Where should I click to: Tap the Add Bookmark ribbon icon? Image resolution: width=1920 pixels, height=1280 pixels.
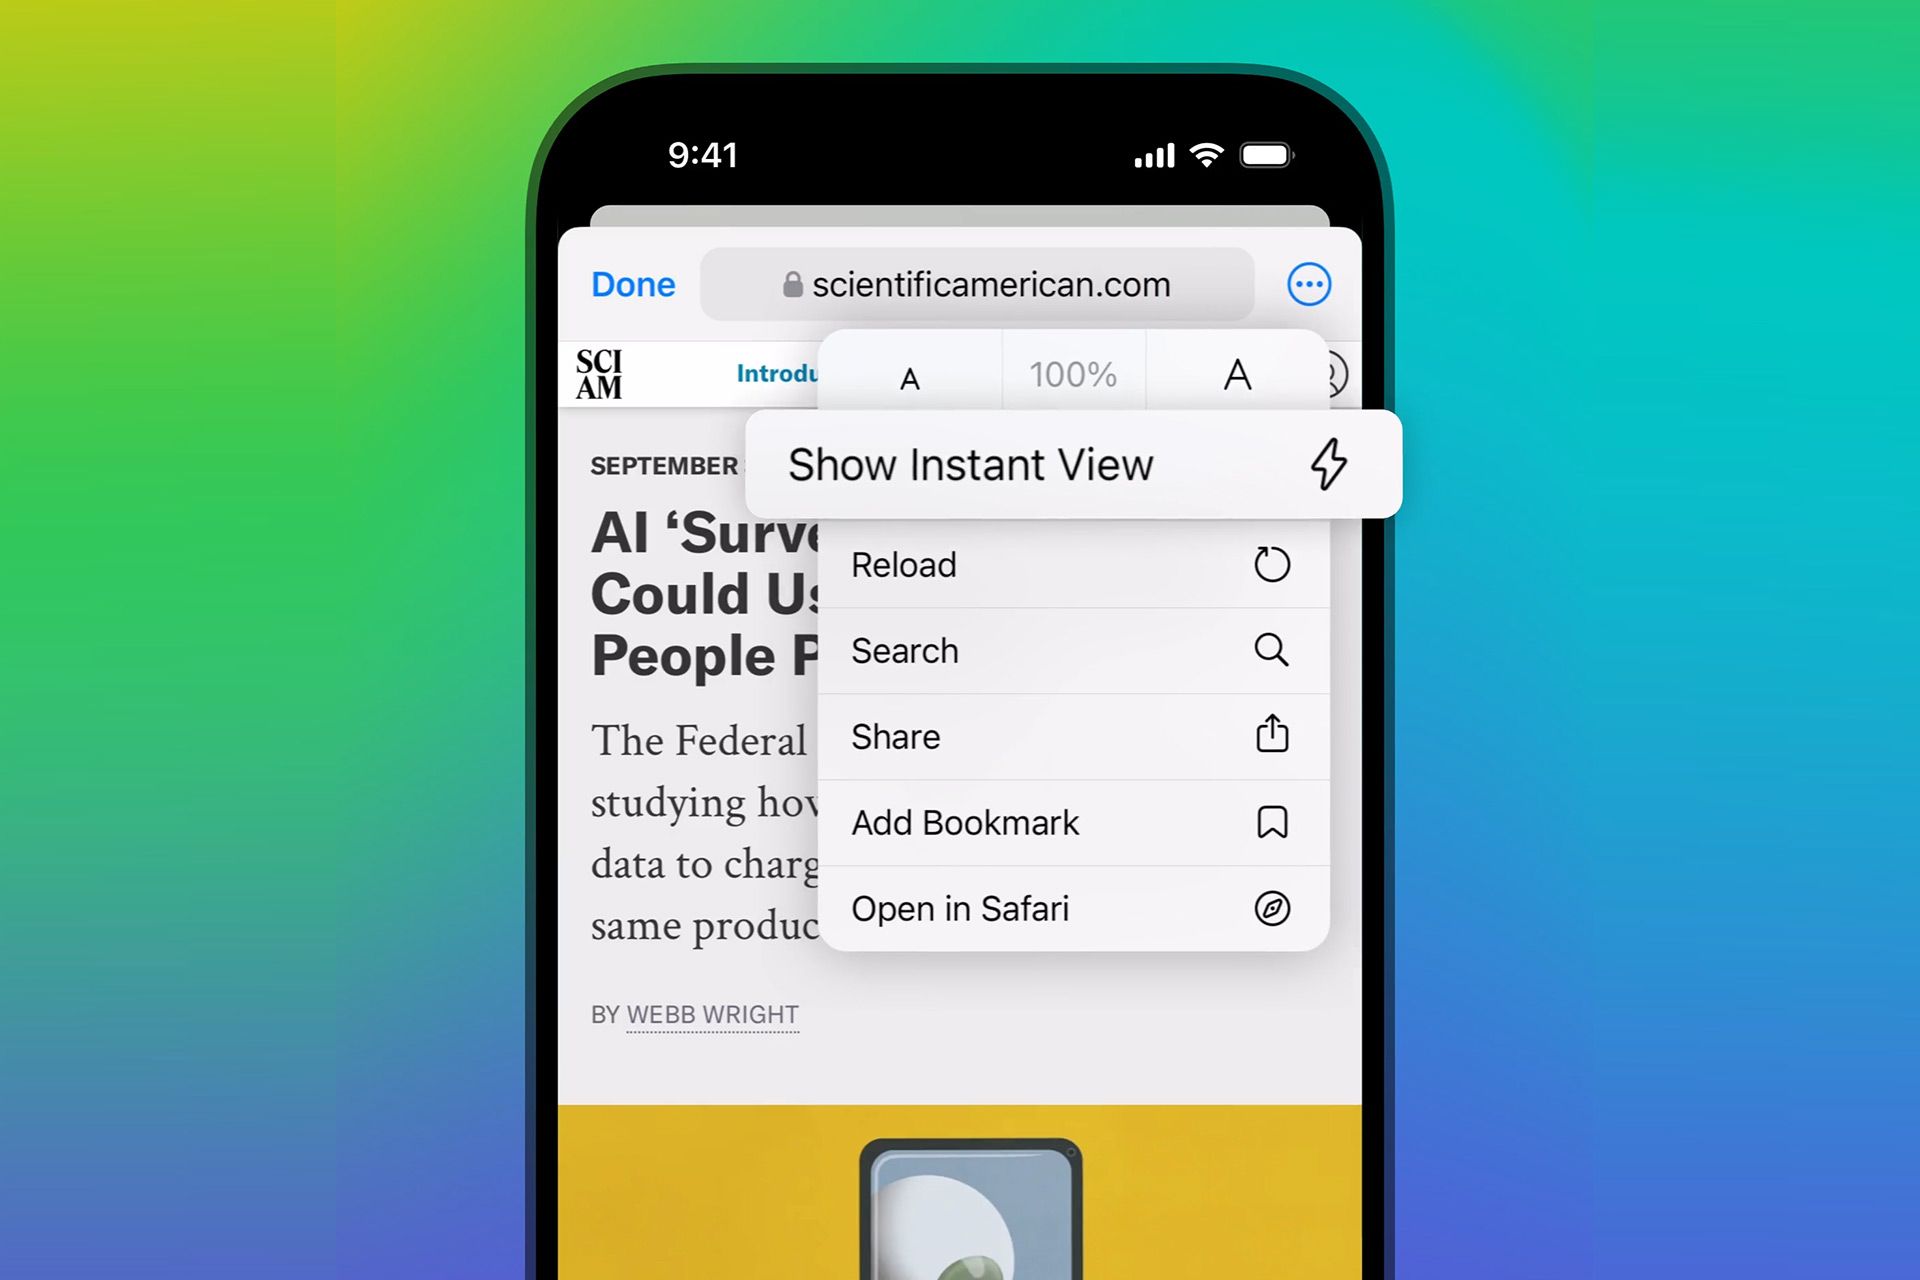click(x=1271, y=823)
